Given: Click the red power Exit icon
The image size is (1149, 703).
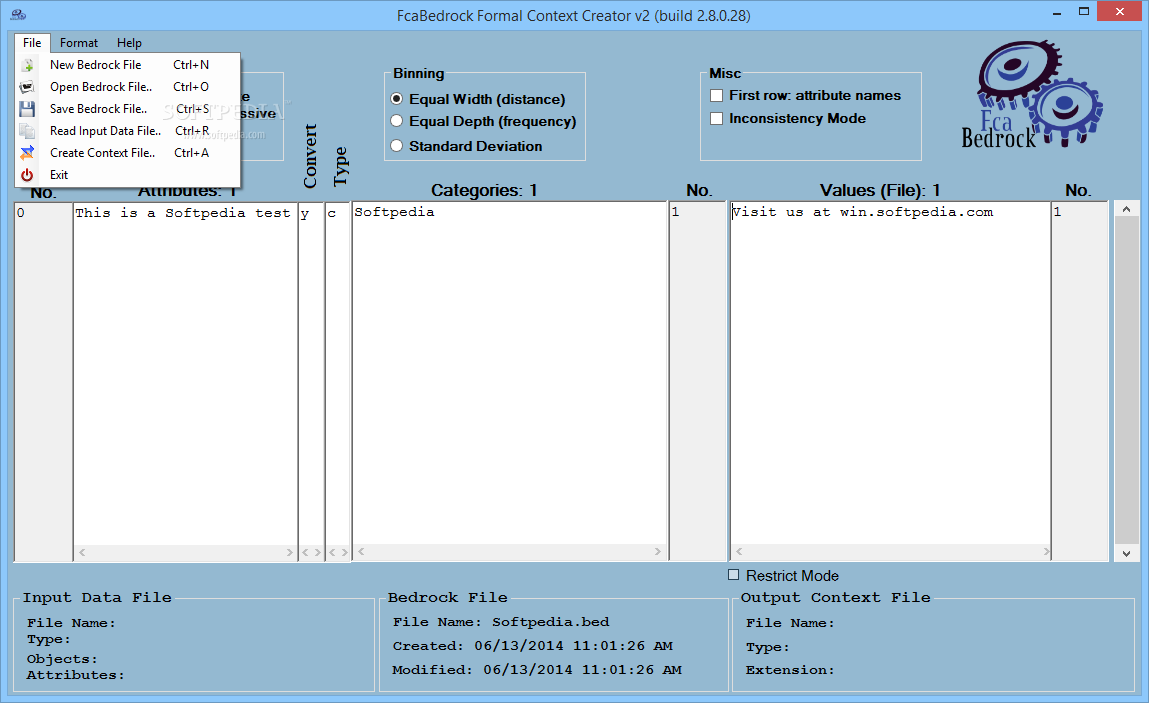Looking at the screenshot, I should [27, 175].
